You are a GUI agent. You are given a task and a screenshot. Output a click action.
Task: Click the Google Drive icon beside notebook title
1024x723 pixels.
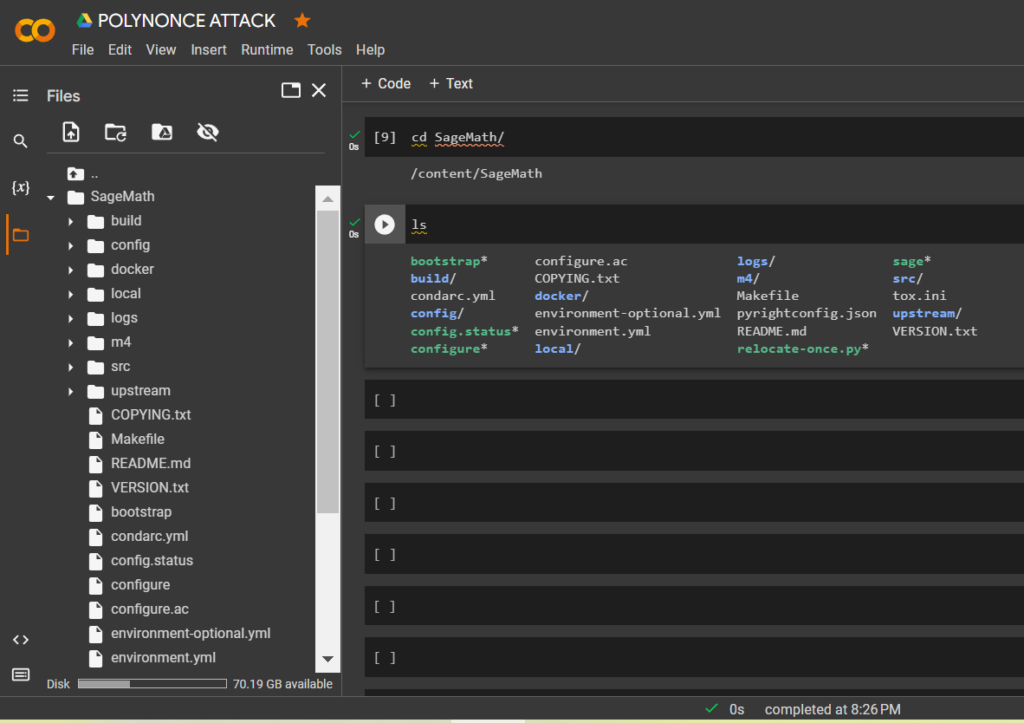84,21
